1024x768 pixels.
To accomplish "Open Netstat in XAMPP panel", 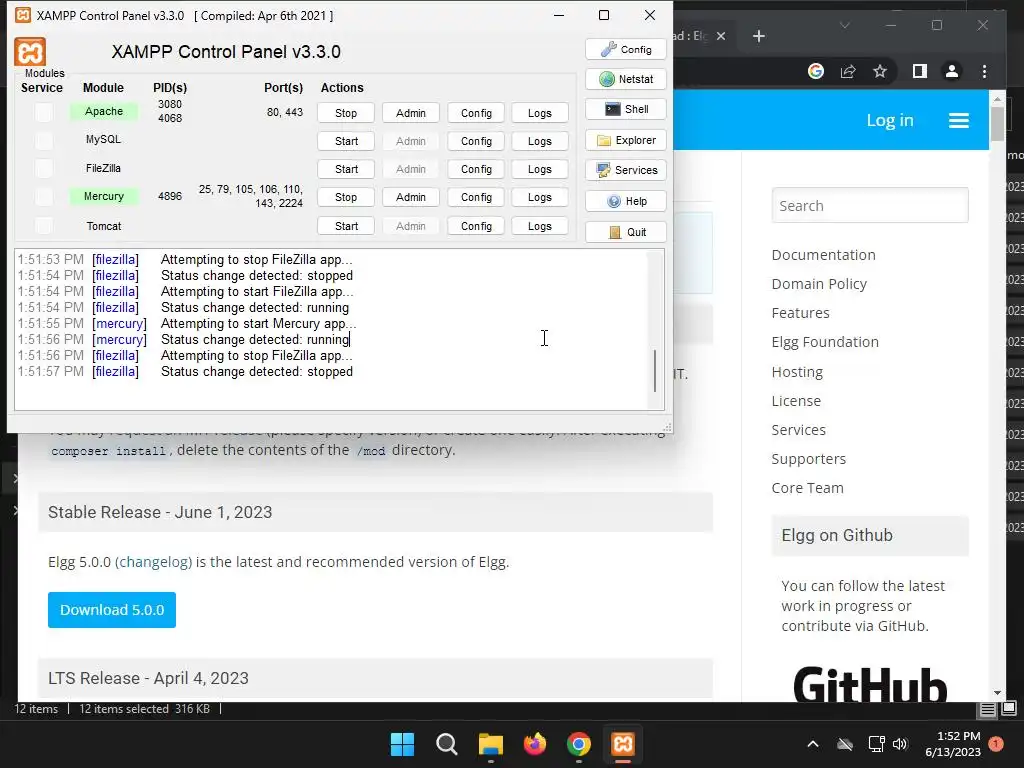I will pyautogui.click(x=626, y=79).
